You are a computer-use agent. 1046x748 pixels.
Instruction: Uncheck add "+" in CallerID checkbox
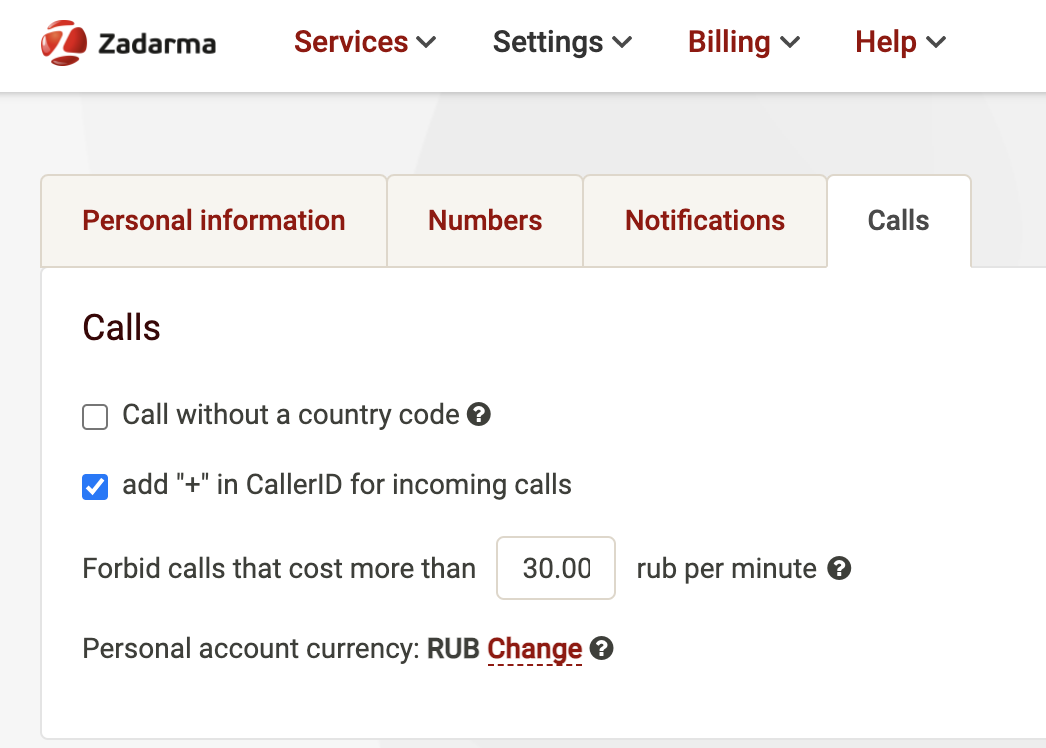tap(95, 487)
